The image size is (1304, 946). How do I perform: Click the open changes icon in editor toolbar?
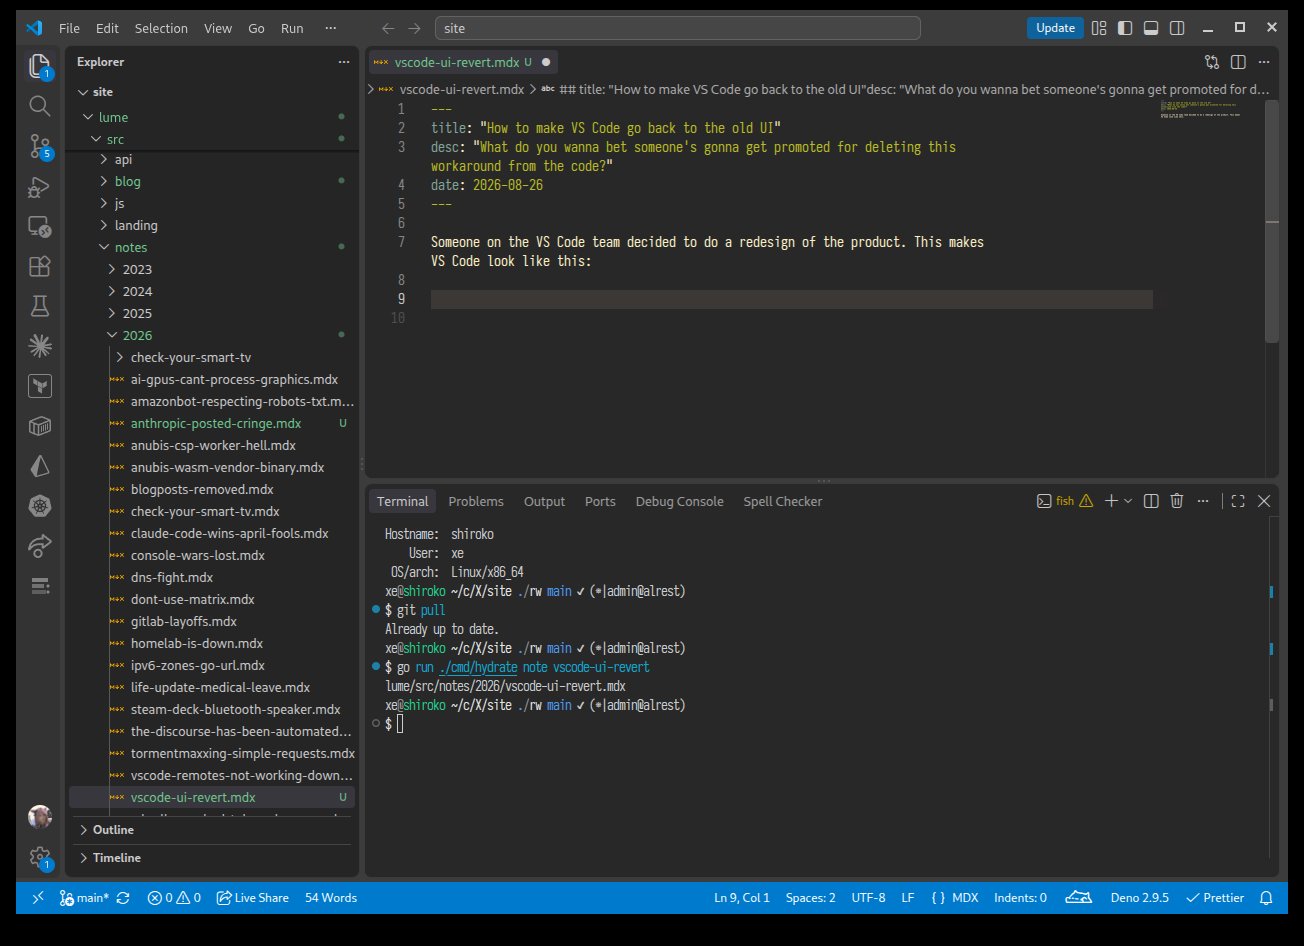tap(1212, 62)
